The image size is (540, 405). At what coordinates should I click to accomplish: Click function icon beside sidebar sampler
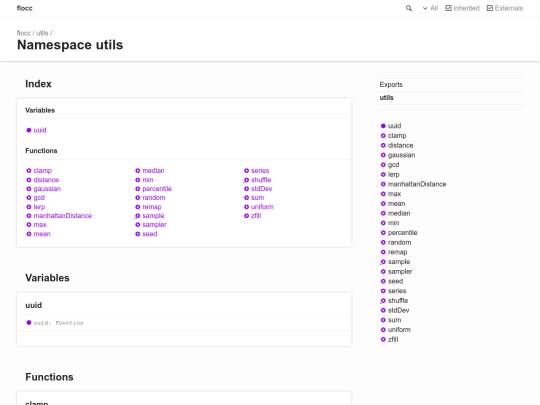383,272
